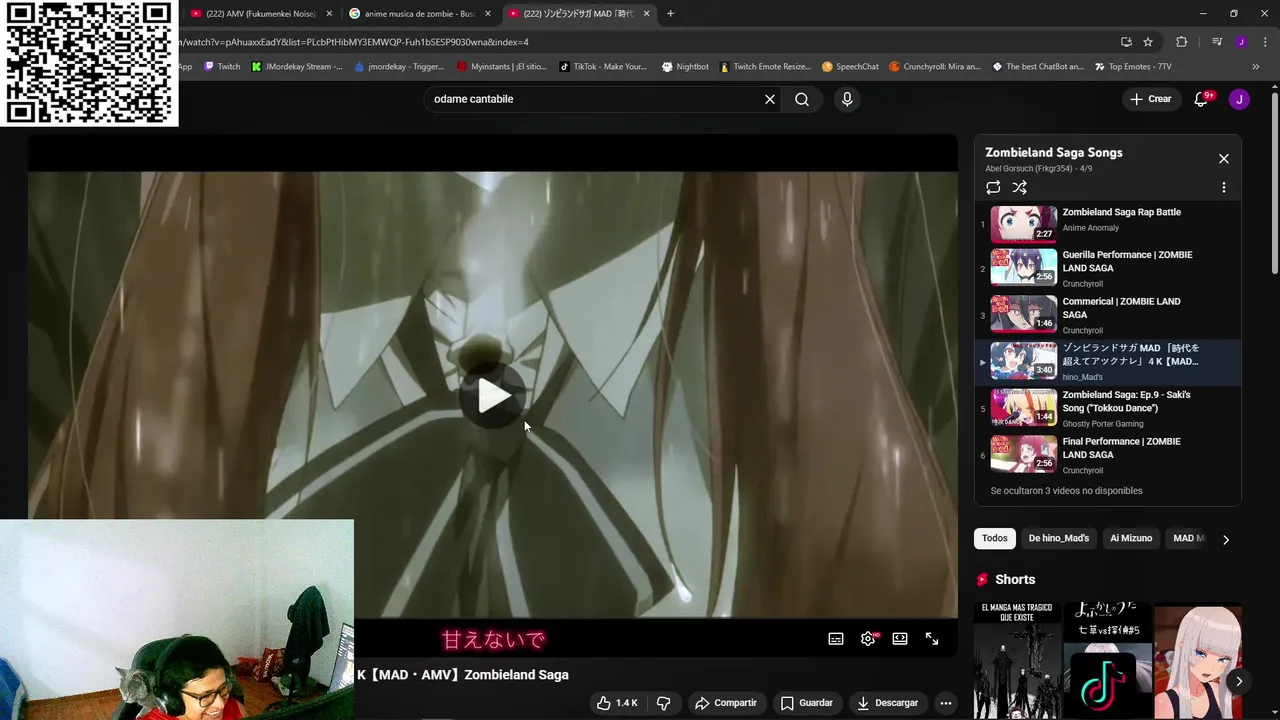Open Saki's Song Tokkou Dance video
Screen dimensions: 1280x720
coord(1108,409)
